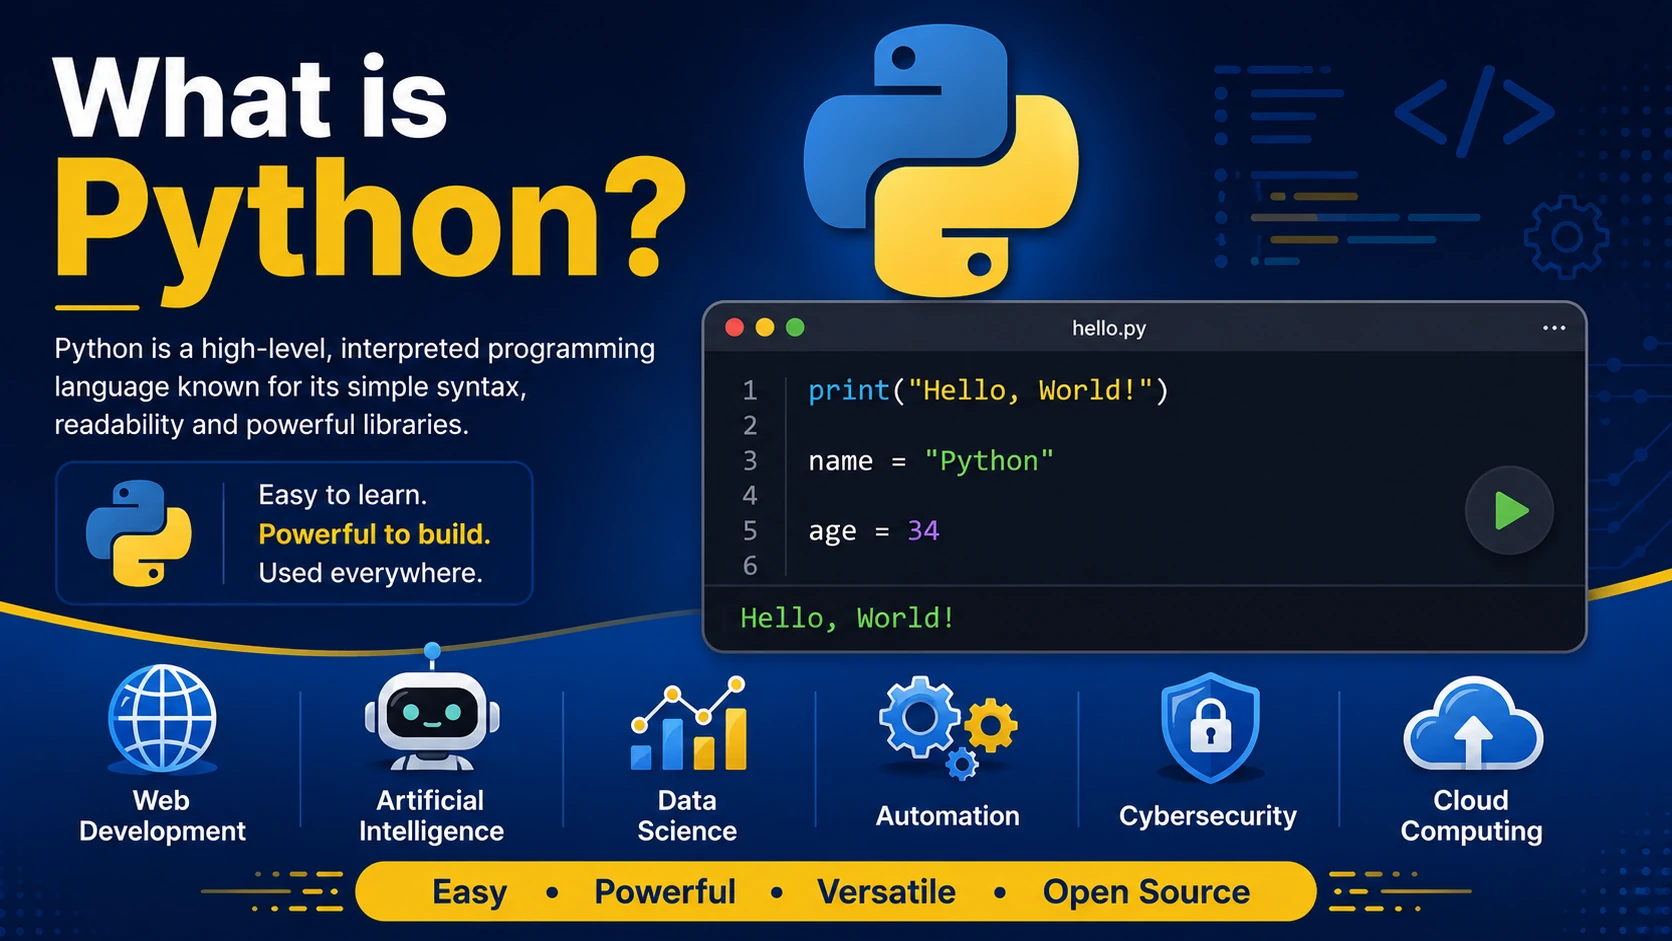Click the Automation label
This screenshot has width=1672, height=941.
tap(948, 816)
